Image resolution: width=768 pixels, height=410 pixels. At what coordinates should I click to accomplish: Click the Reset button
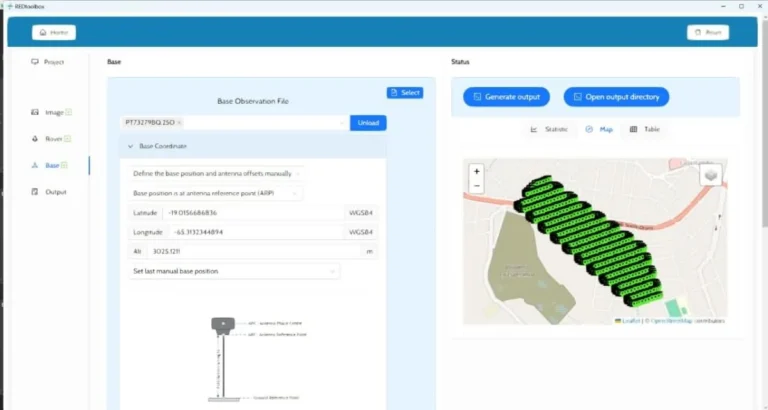pos(708,32)
